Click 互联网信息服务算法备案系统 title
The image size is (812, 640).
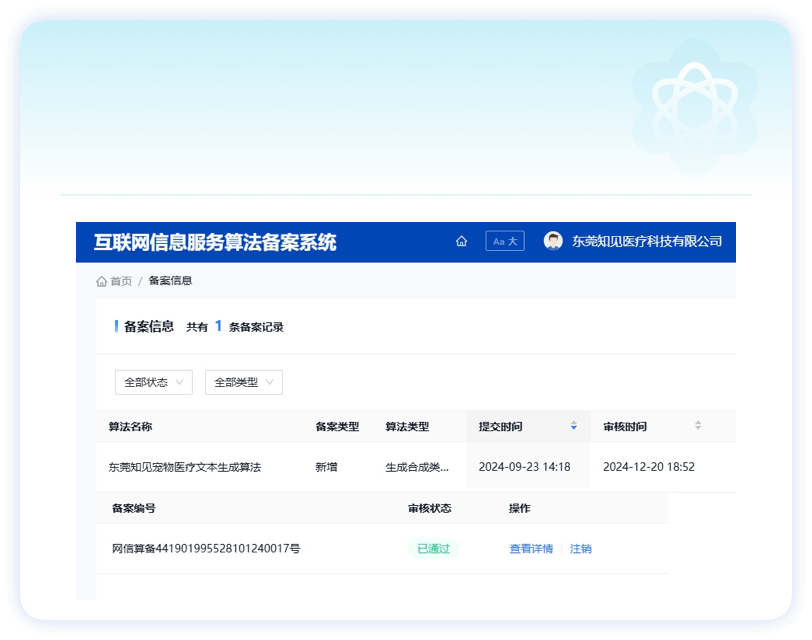(x=215, y=242)
